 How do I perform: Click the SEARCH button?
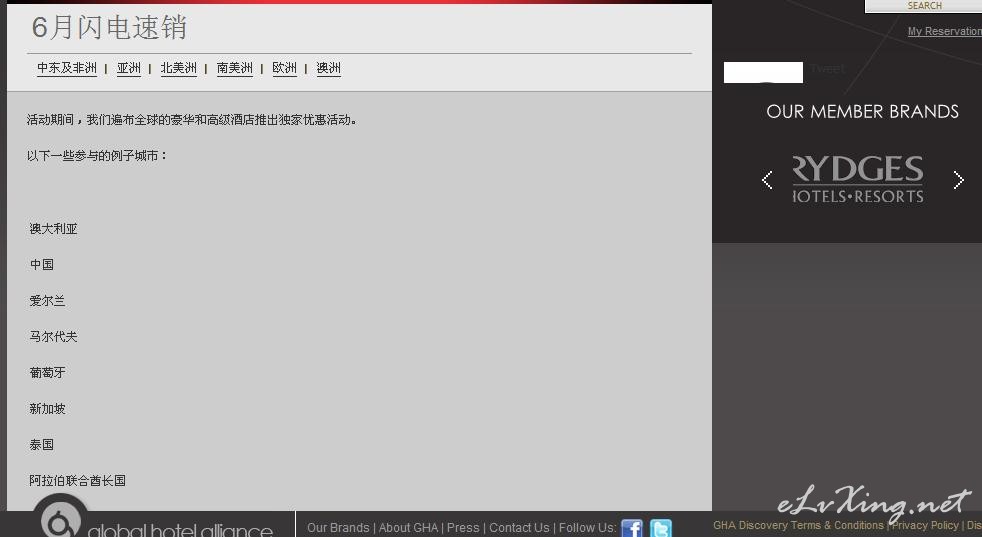(924, 6)
